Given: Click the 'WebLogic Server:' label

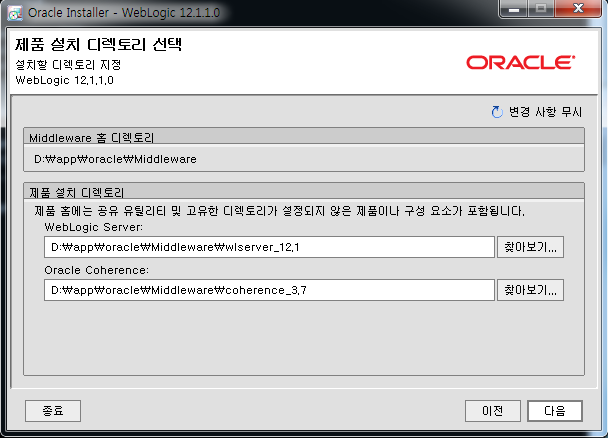Looking at the screenshot, I should 93,227.
